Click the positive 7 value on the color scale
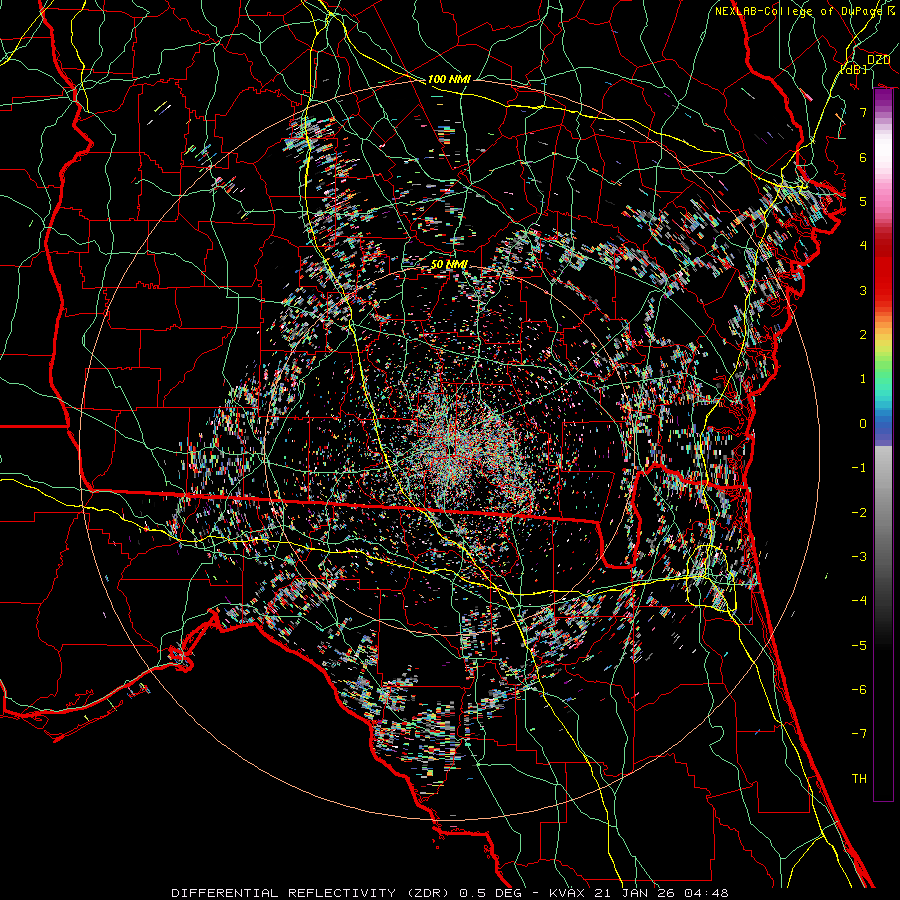The height and width of the screenshot is (900, 900). pyautogui.click(x=863, y=112)
